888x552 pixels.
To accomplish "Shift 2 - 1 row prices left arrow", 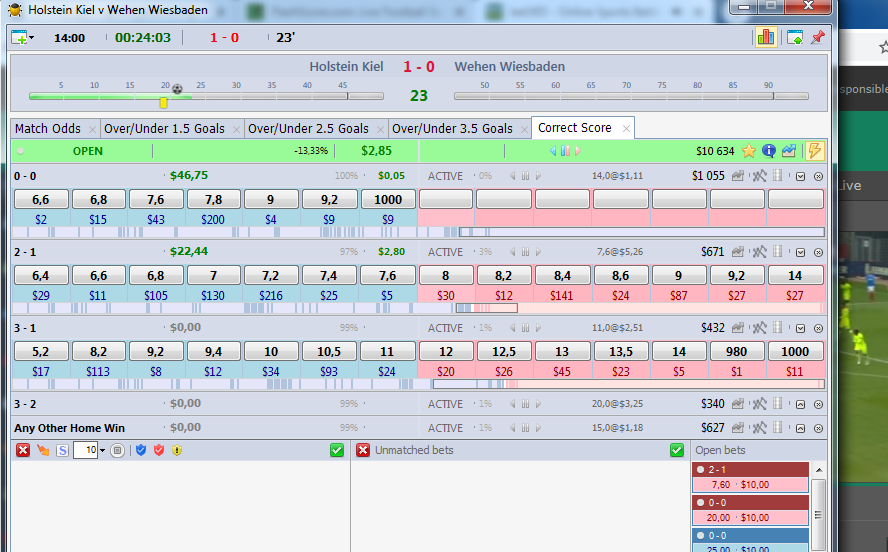I will [513, 252].
